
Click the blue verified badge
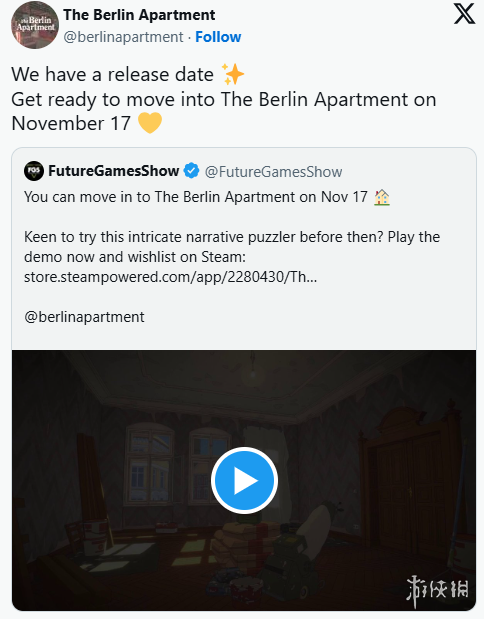point(192,171)
